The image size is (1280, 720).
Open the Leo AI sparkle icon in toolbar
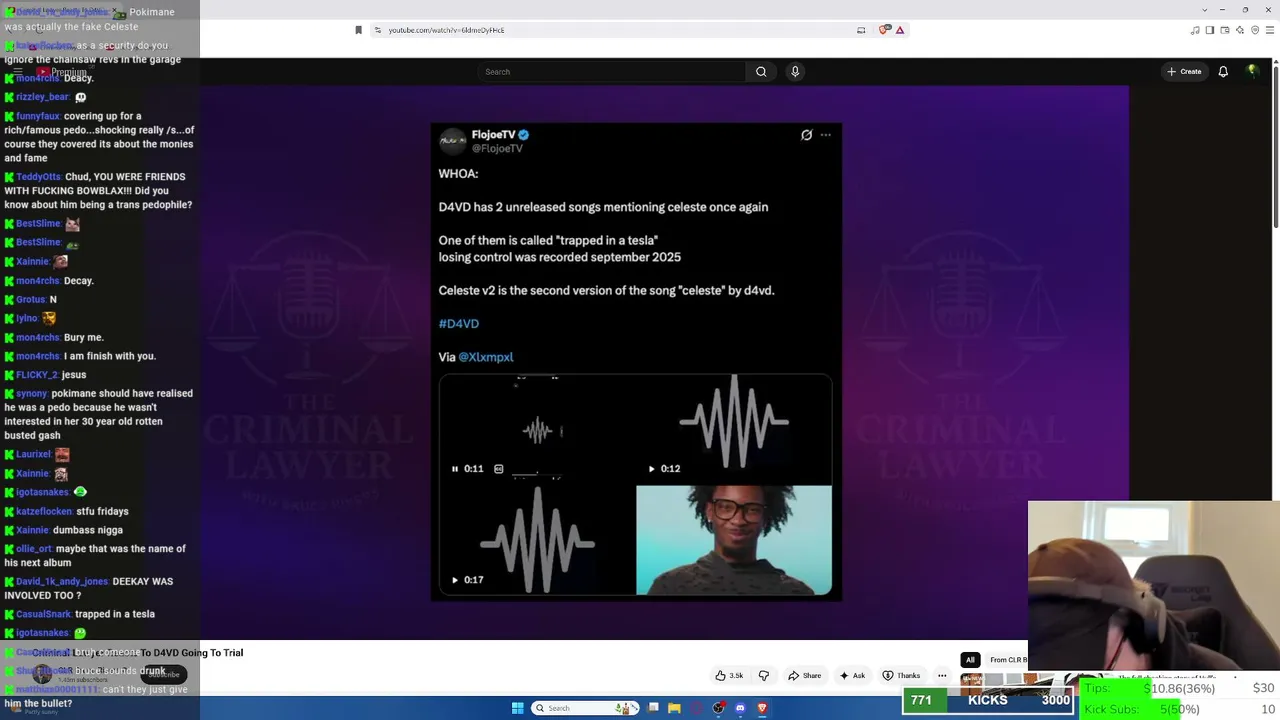[x=1240, y=30]
